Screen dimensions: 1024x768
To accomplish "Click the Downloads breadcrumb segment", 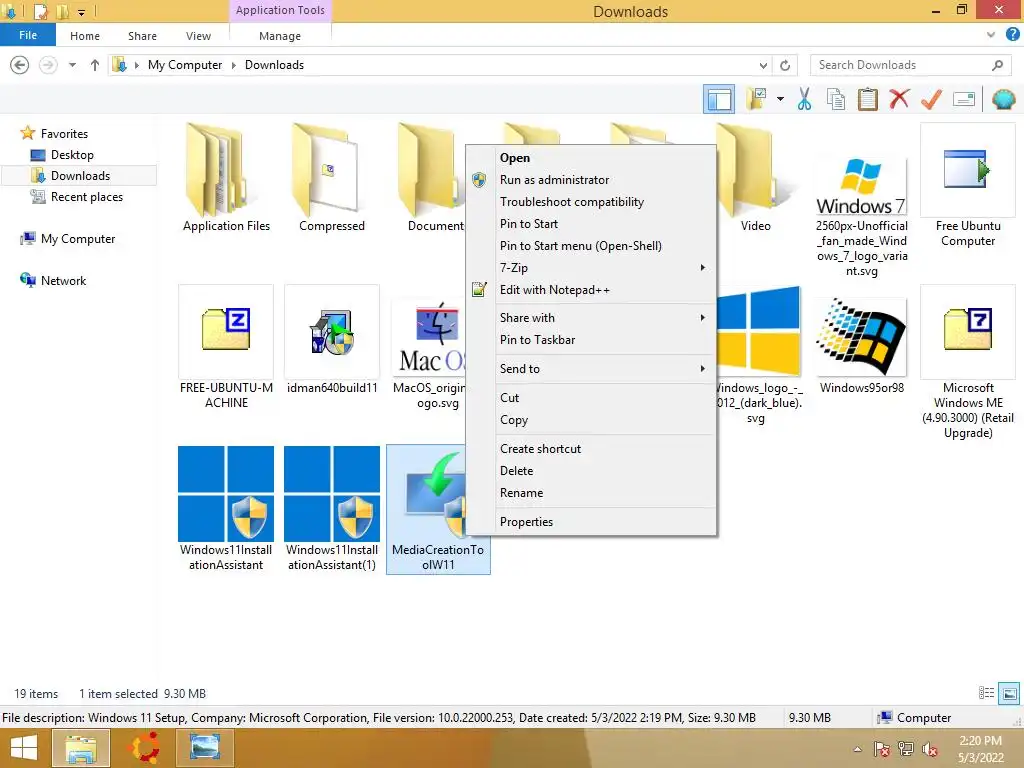I will [274, 65].
